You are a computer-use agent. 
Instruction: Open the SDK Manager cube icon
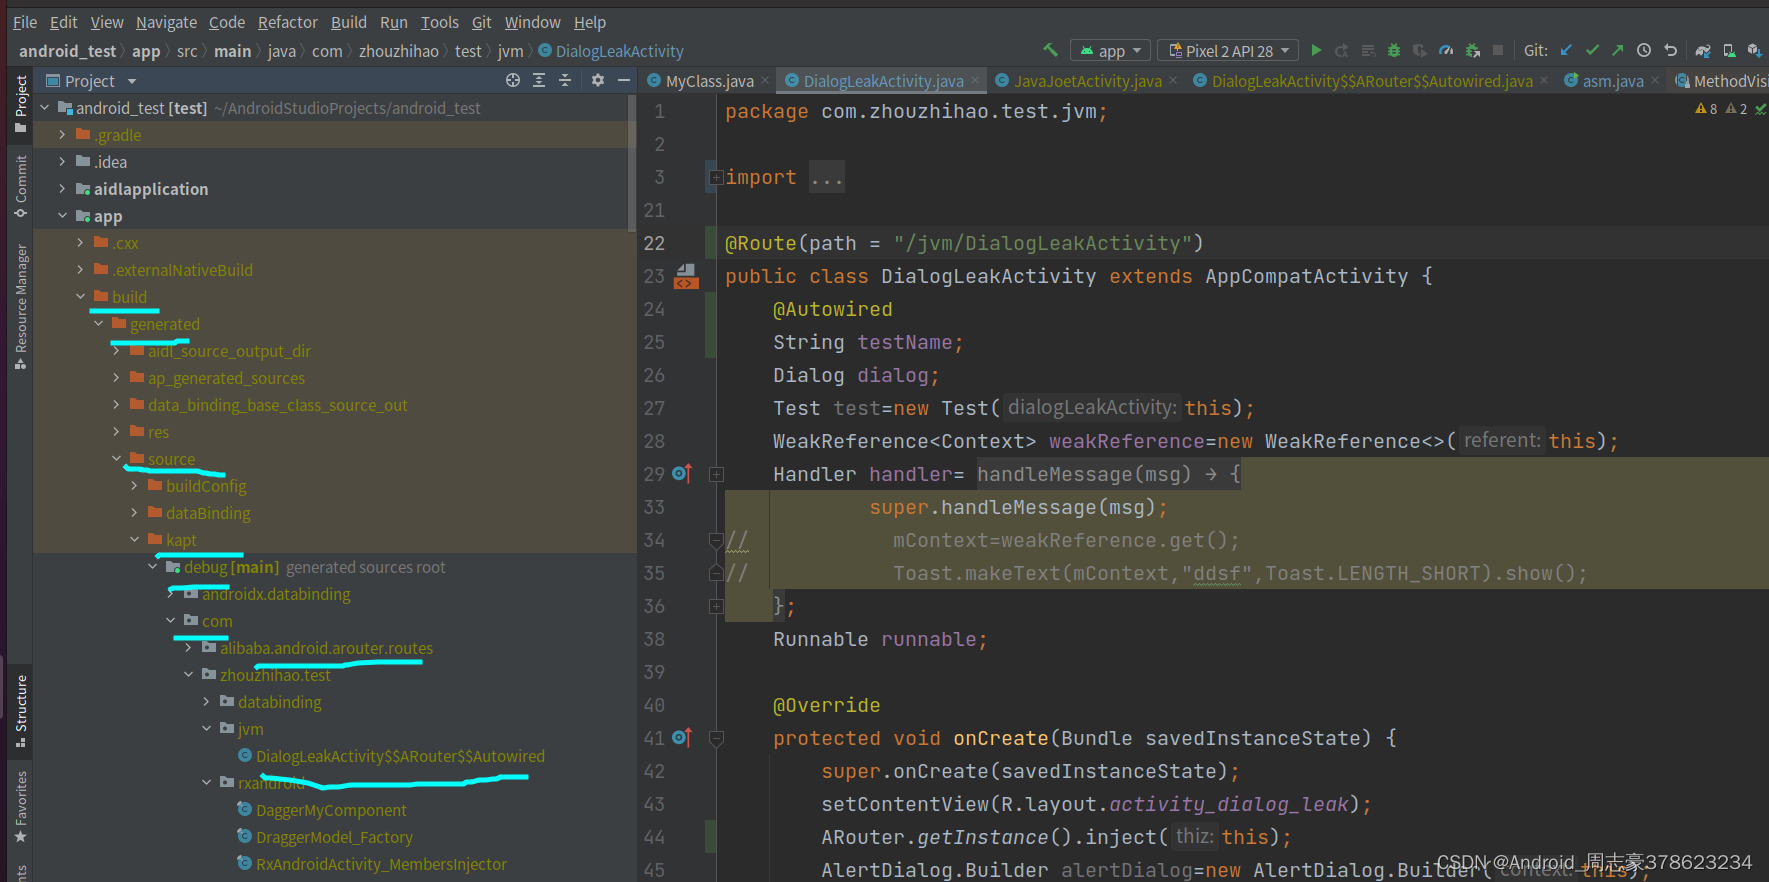(x=1754, y=50)
